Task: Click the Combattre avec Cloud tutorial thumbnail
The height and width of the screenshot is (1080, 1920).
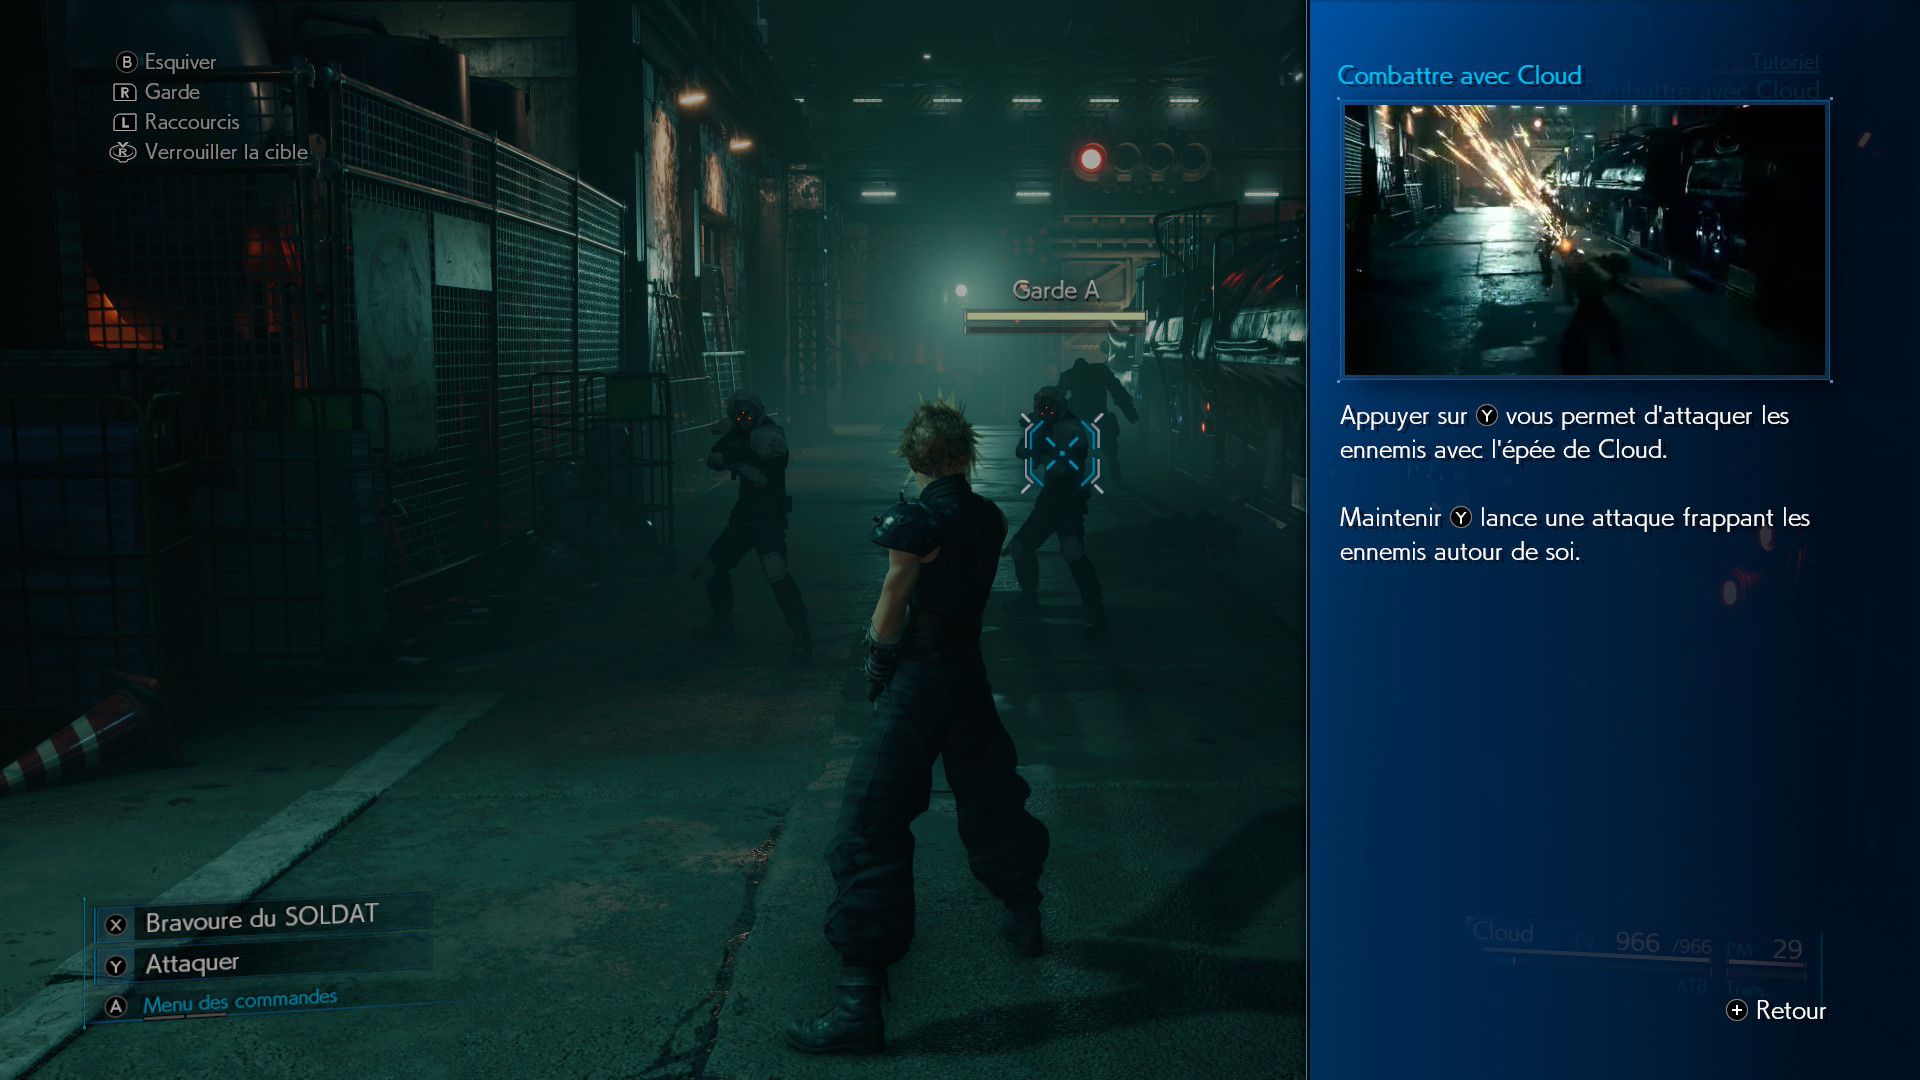Action: coord(1584,240)
